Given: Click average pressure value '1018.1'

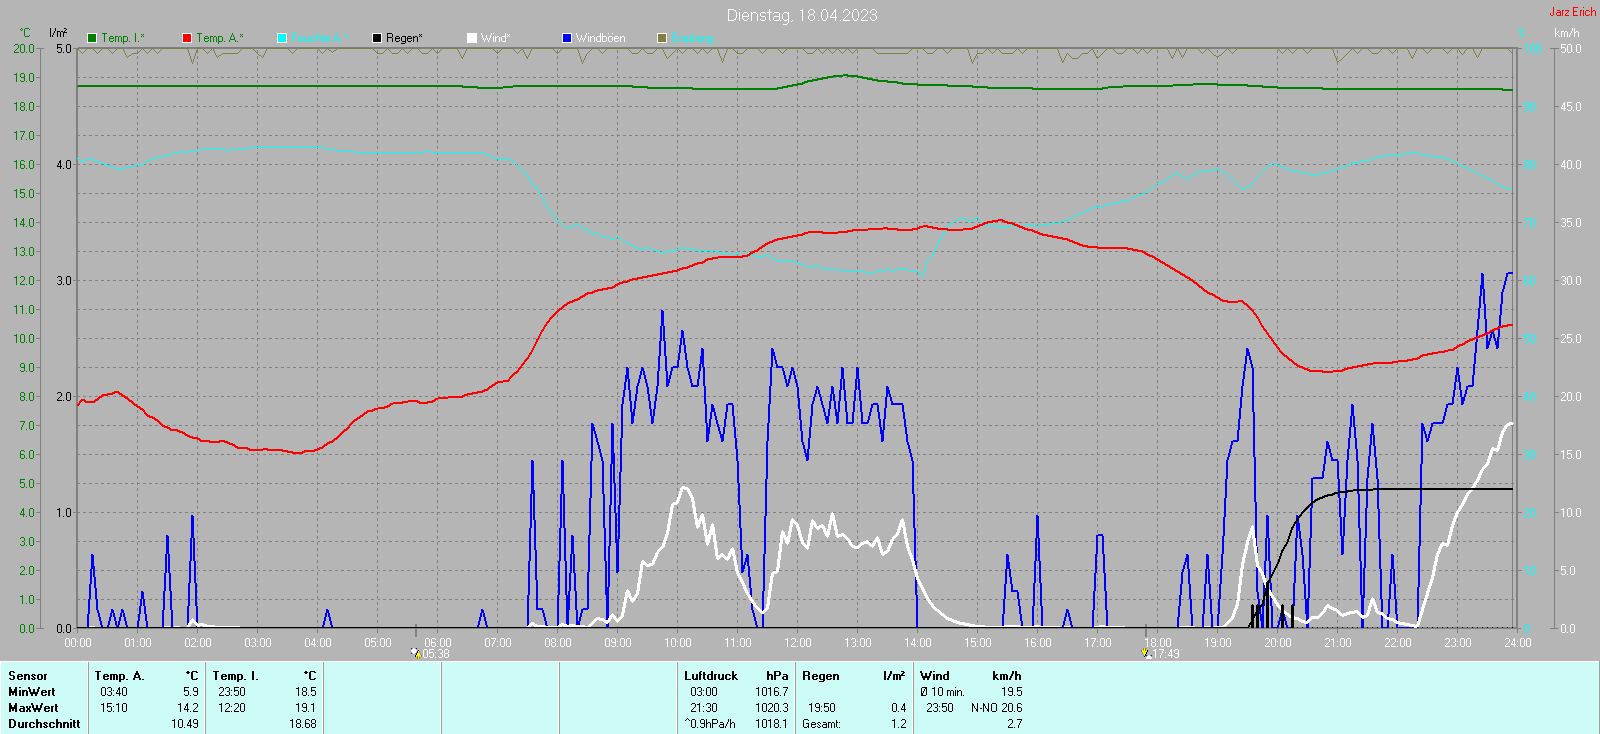Looking at the screenshot, I should pyautogui.click(x=771, y=724).
